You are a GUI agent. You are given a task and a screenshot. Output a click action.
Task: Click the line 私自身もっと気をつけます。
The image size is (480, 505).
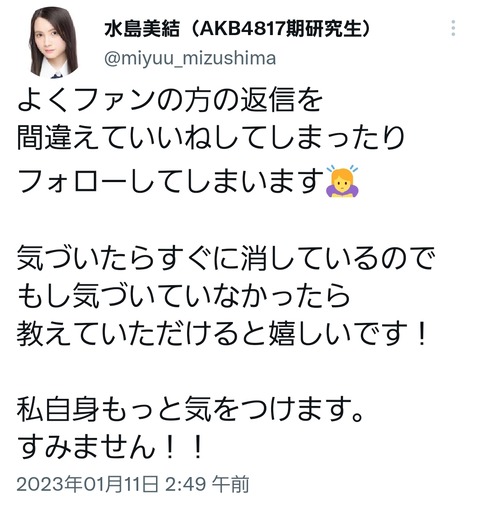pos(190,409)
